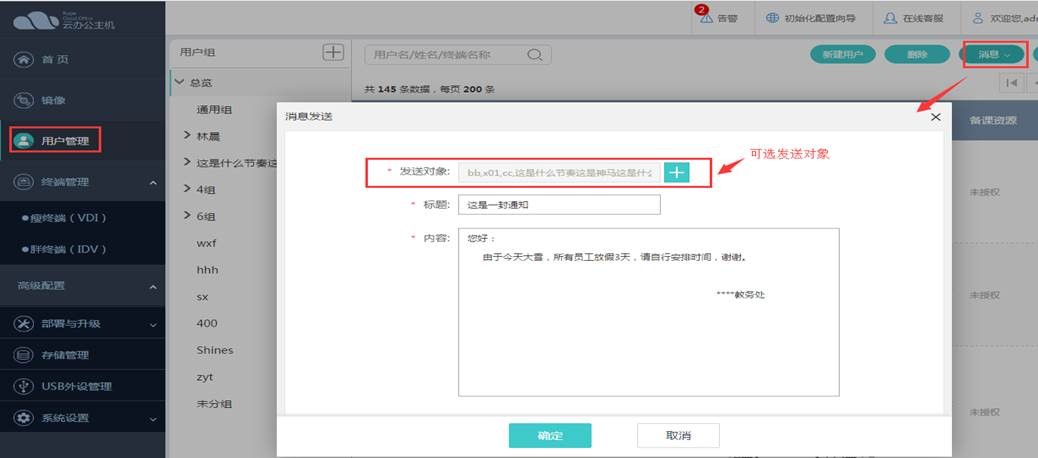Click the alarm bell icon with badge
This screenshot has width=1038, height=458.
pos(706,19)
